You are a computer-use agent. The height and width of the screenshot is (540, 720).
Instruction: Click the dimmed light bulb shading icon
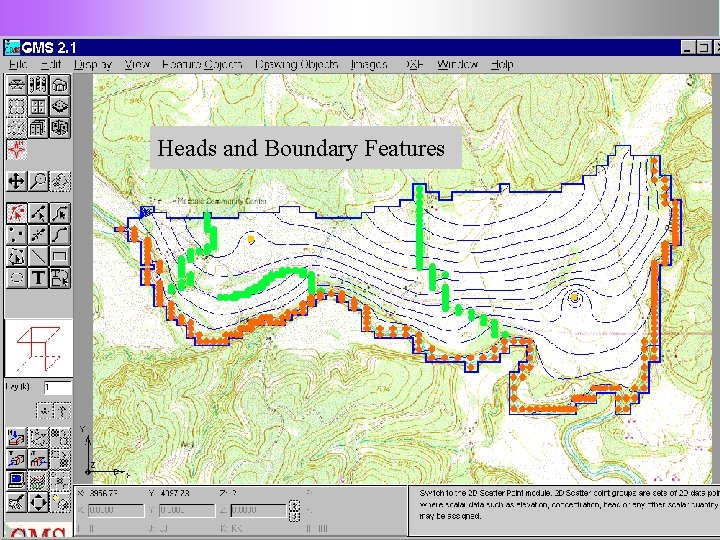pos(60,502)
